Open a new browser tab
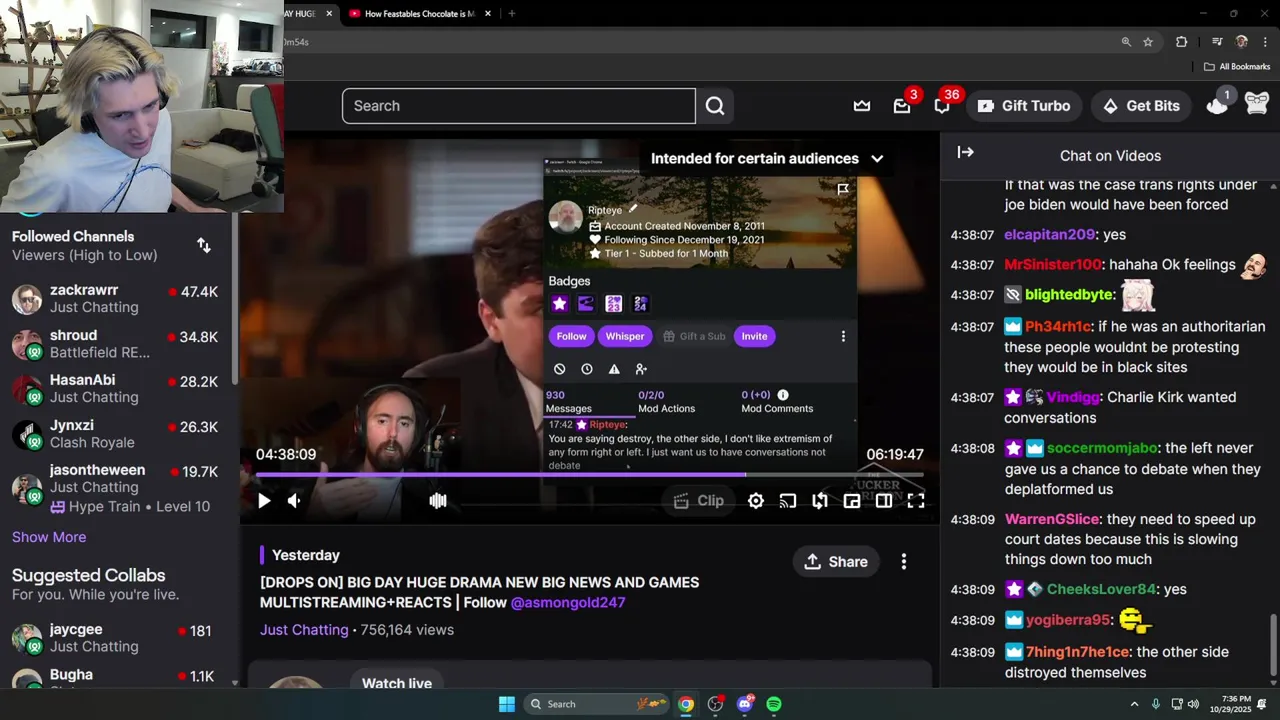This screenshot has height=720, width=1280. [511, 14]
